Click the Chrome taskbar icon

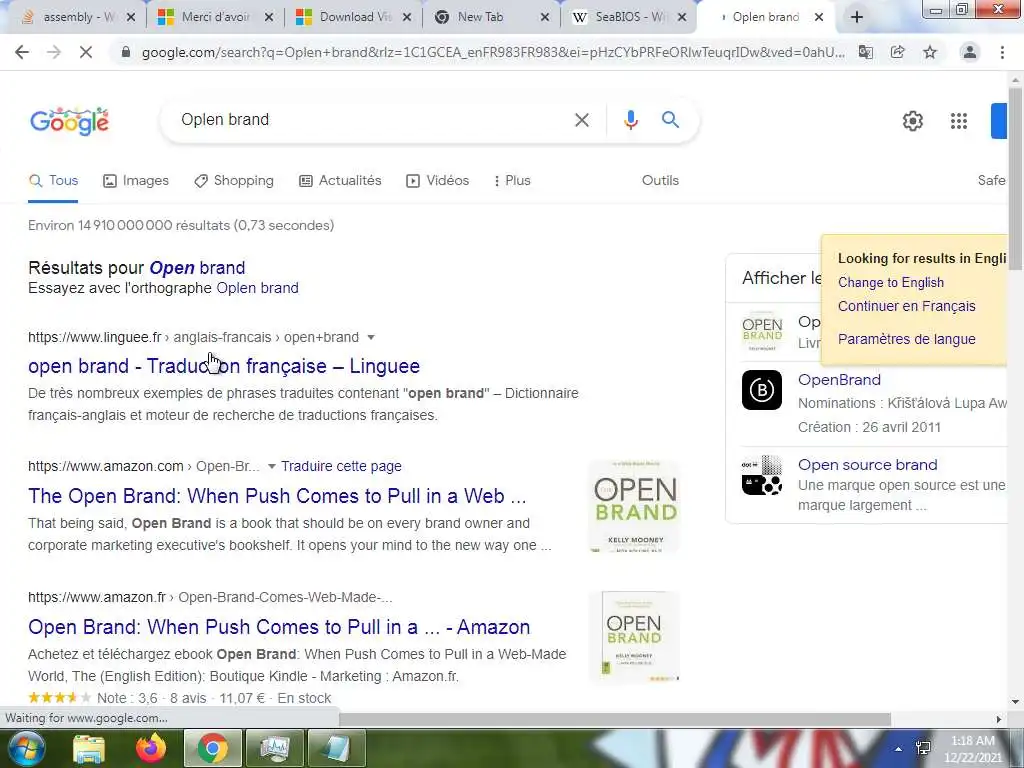coord(212,748)
